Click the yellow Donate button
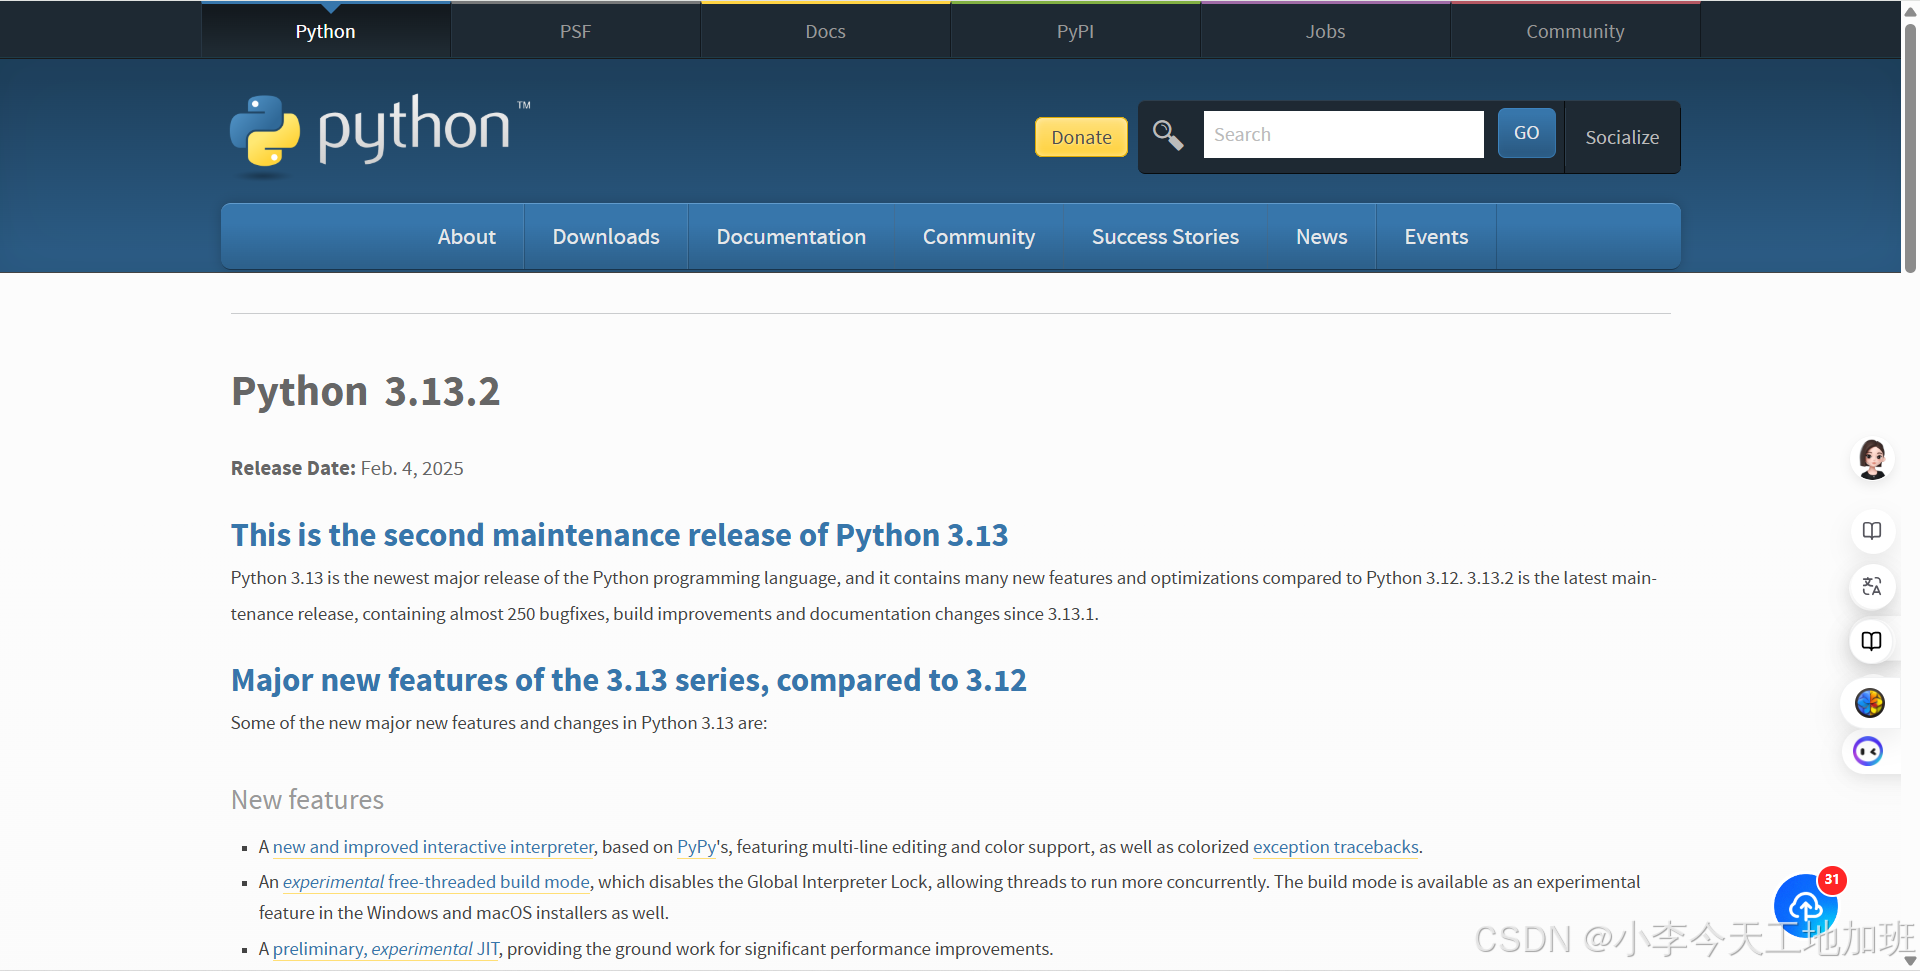Viewport: 1920px width, 971px height. point(1081,137)
